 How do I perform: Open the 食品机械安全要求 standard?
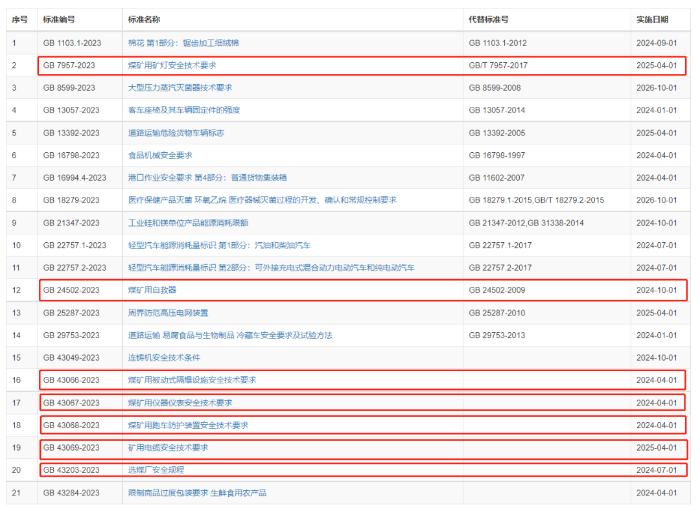(x=160, y=155)
